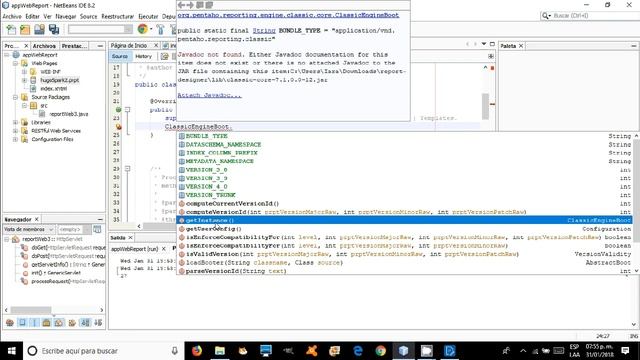Toggle Sort by Source in Navigator

[98, 322]
